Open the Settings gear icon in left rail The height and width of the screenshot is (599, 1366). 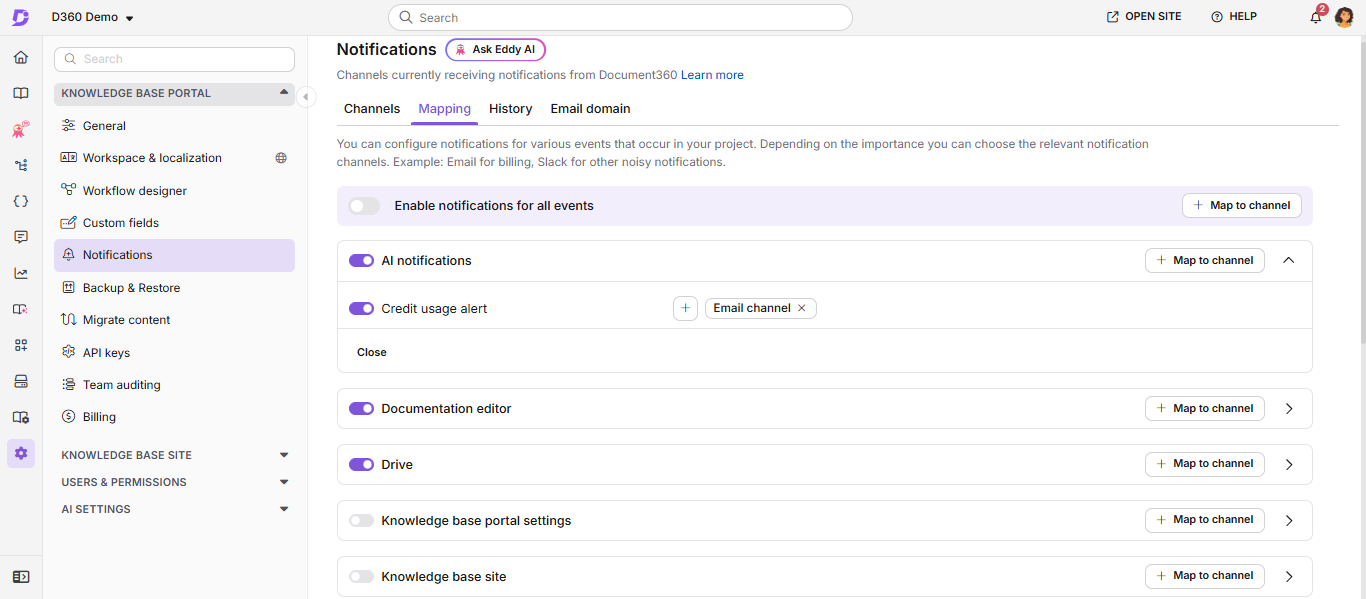[x=21, y=453]
